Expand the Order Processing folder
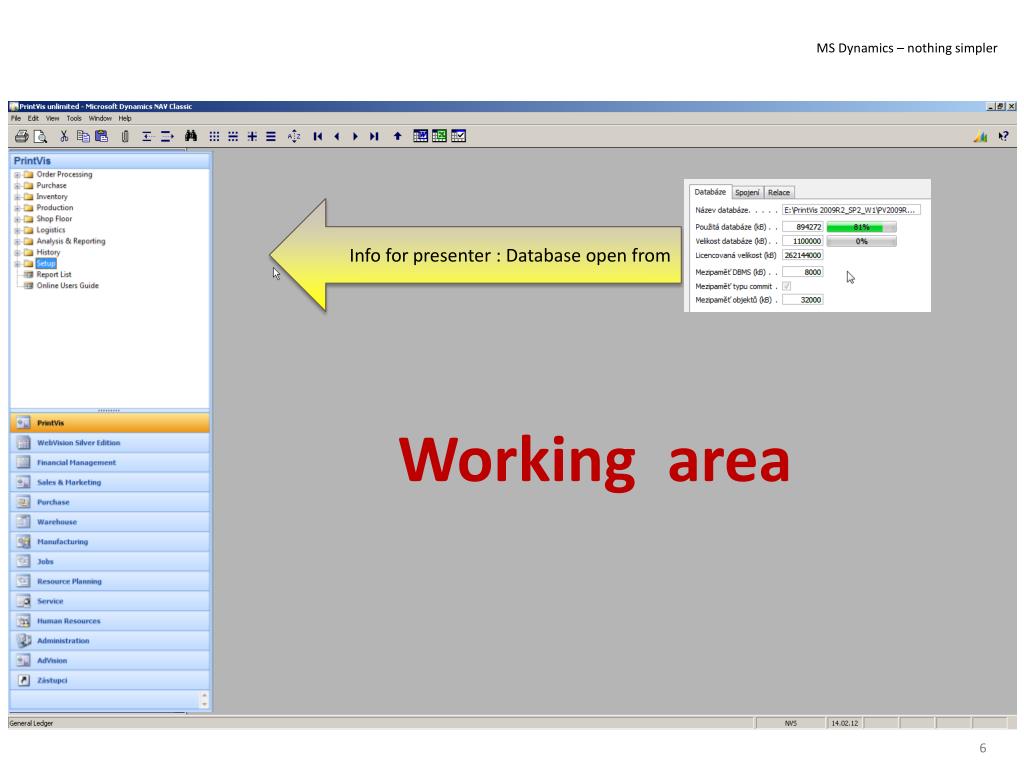This screenshot has height=768, width=1024. pos(17,175)
